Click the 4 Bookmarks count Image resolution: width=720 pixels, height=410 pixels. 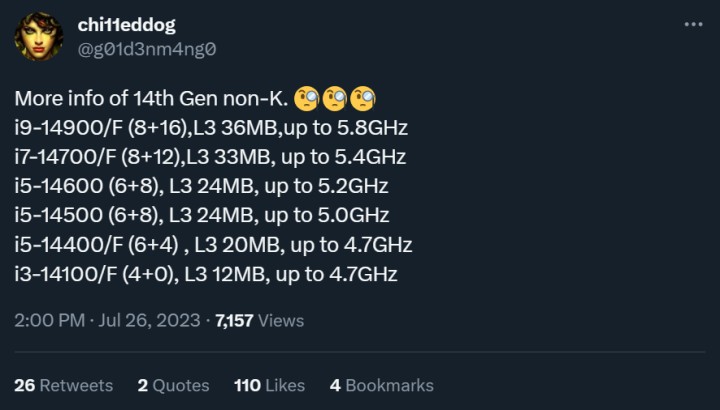(382, 385)
